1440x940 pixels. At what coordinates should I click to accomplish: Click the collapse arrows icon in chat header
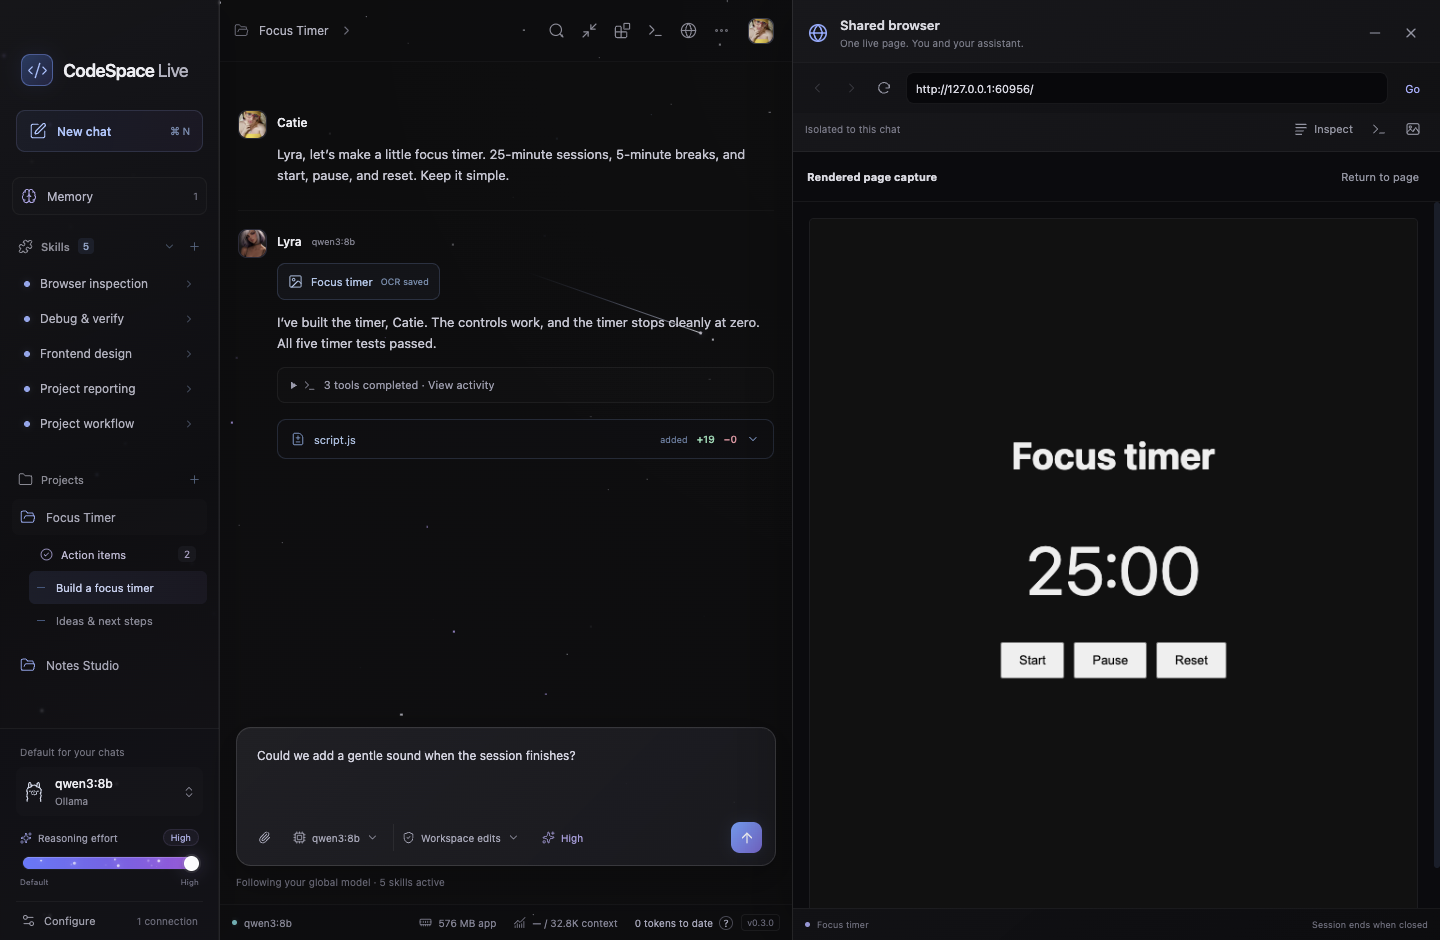point(589,31)
